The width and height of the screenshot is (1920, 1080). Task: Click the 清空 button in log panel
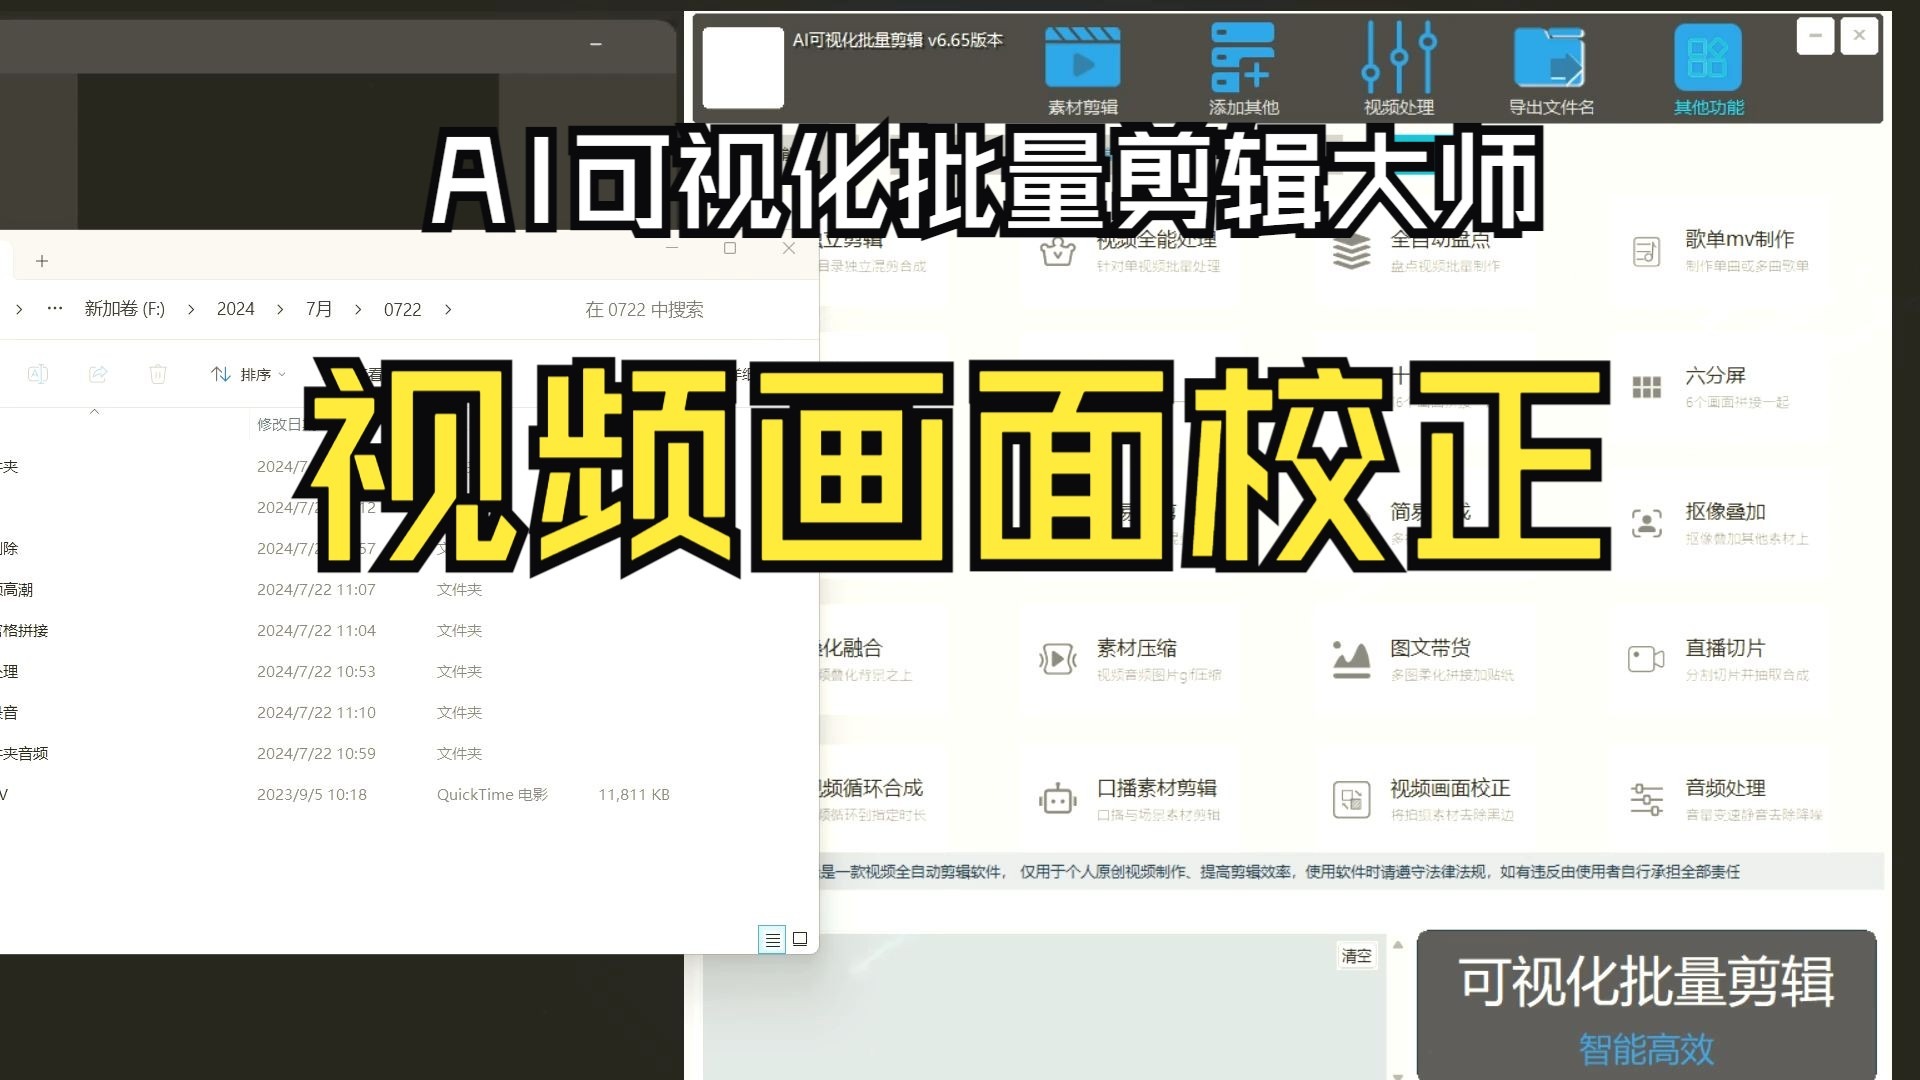[x=1356, y=956]
